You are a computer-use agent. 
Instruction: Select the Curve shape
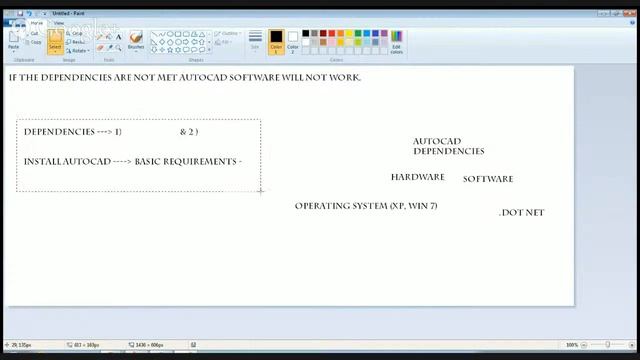(162, 34)
